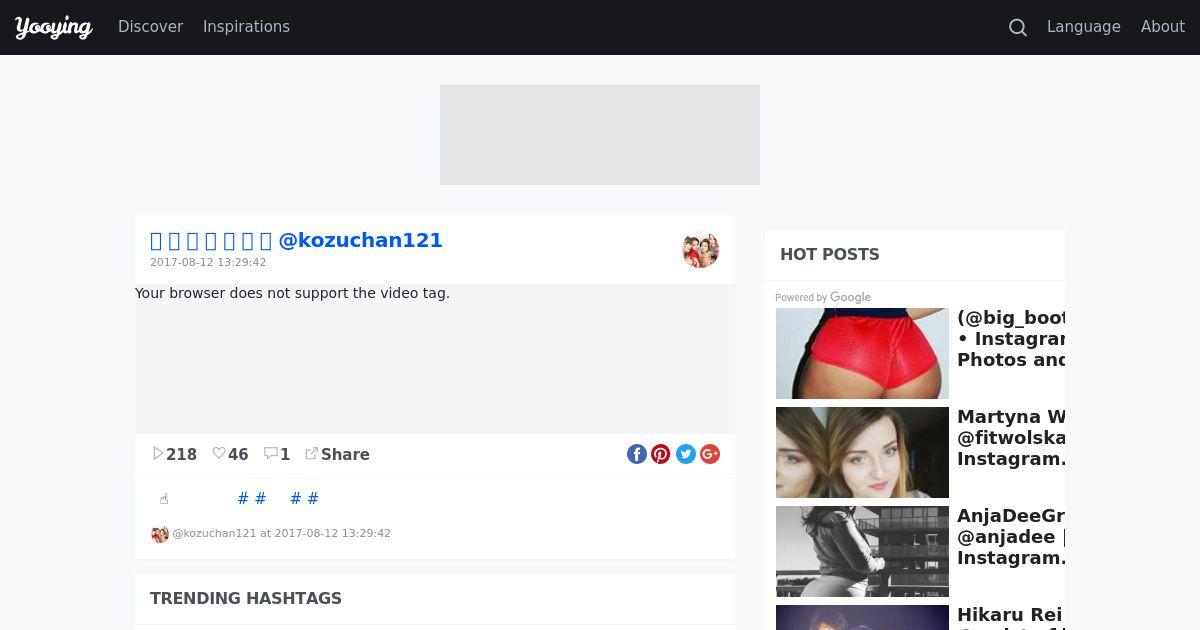Click the video player area

(435, 359)
